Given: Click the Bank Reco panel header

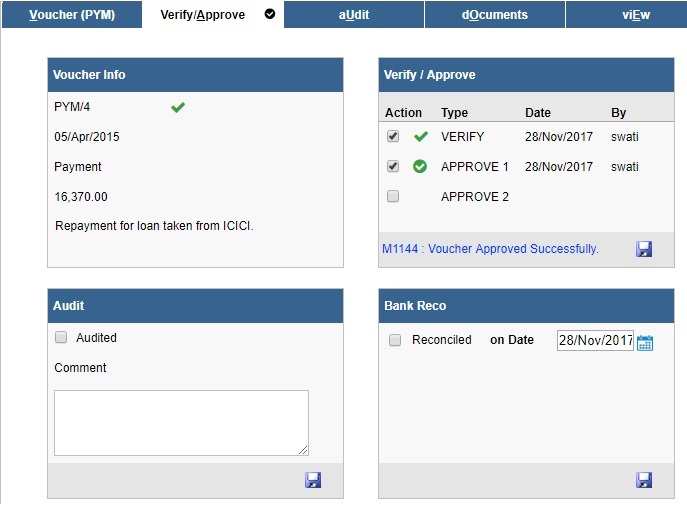Looking at the screenshot, I should 526,306.
